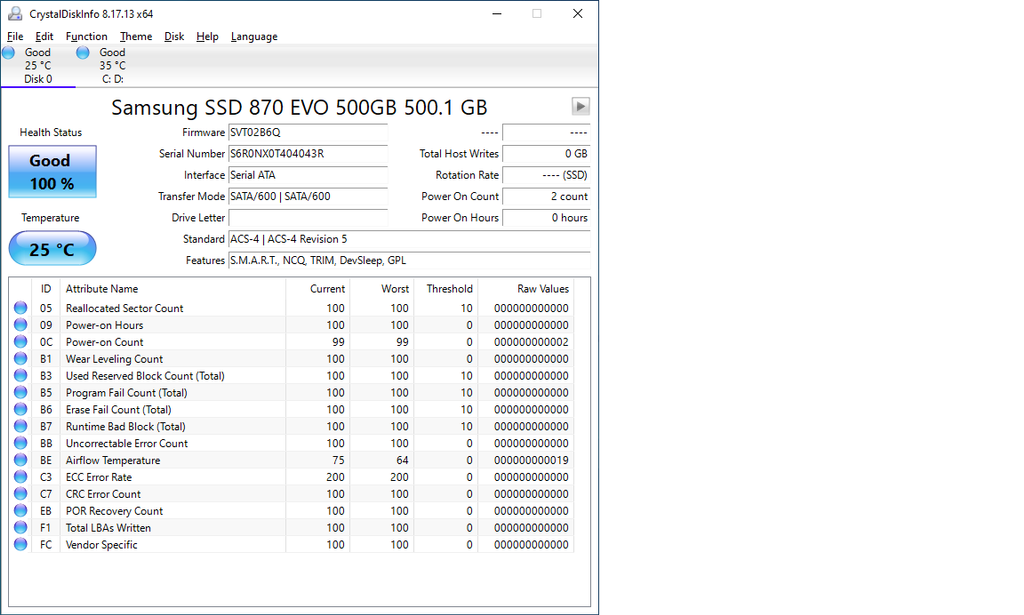Screen dimensions: 1024x615
Task: Switch to the C: D: disk tab
Action: tap(112, 66)
